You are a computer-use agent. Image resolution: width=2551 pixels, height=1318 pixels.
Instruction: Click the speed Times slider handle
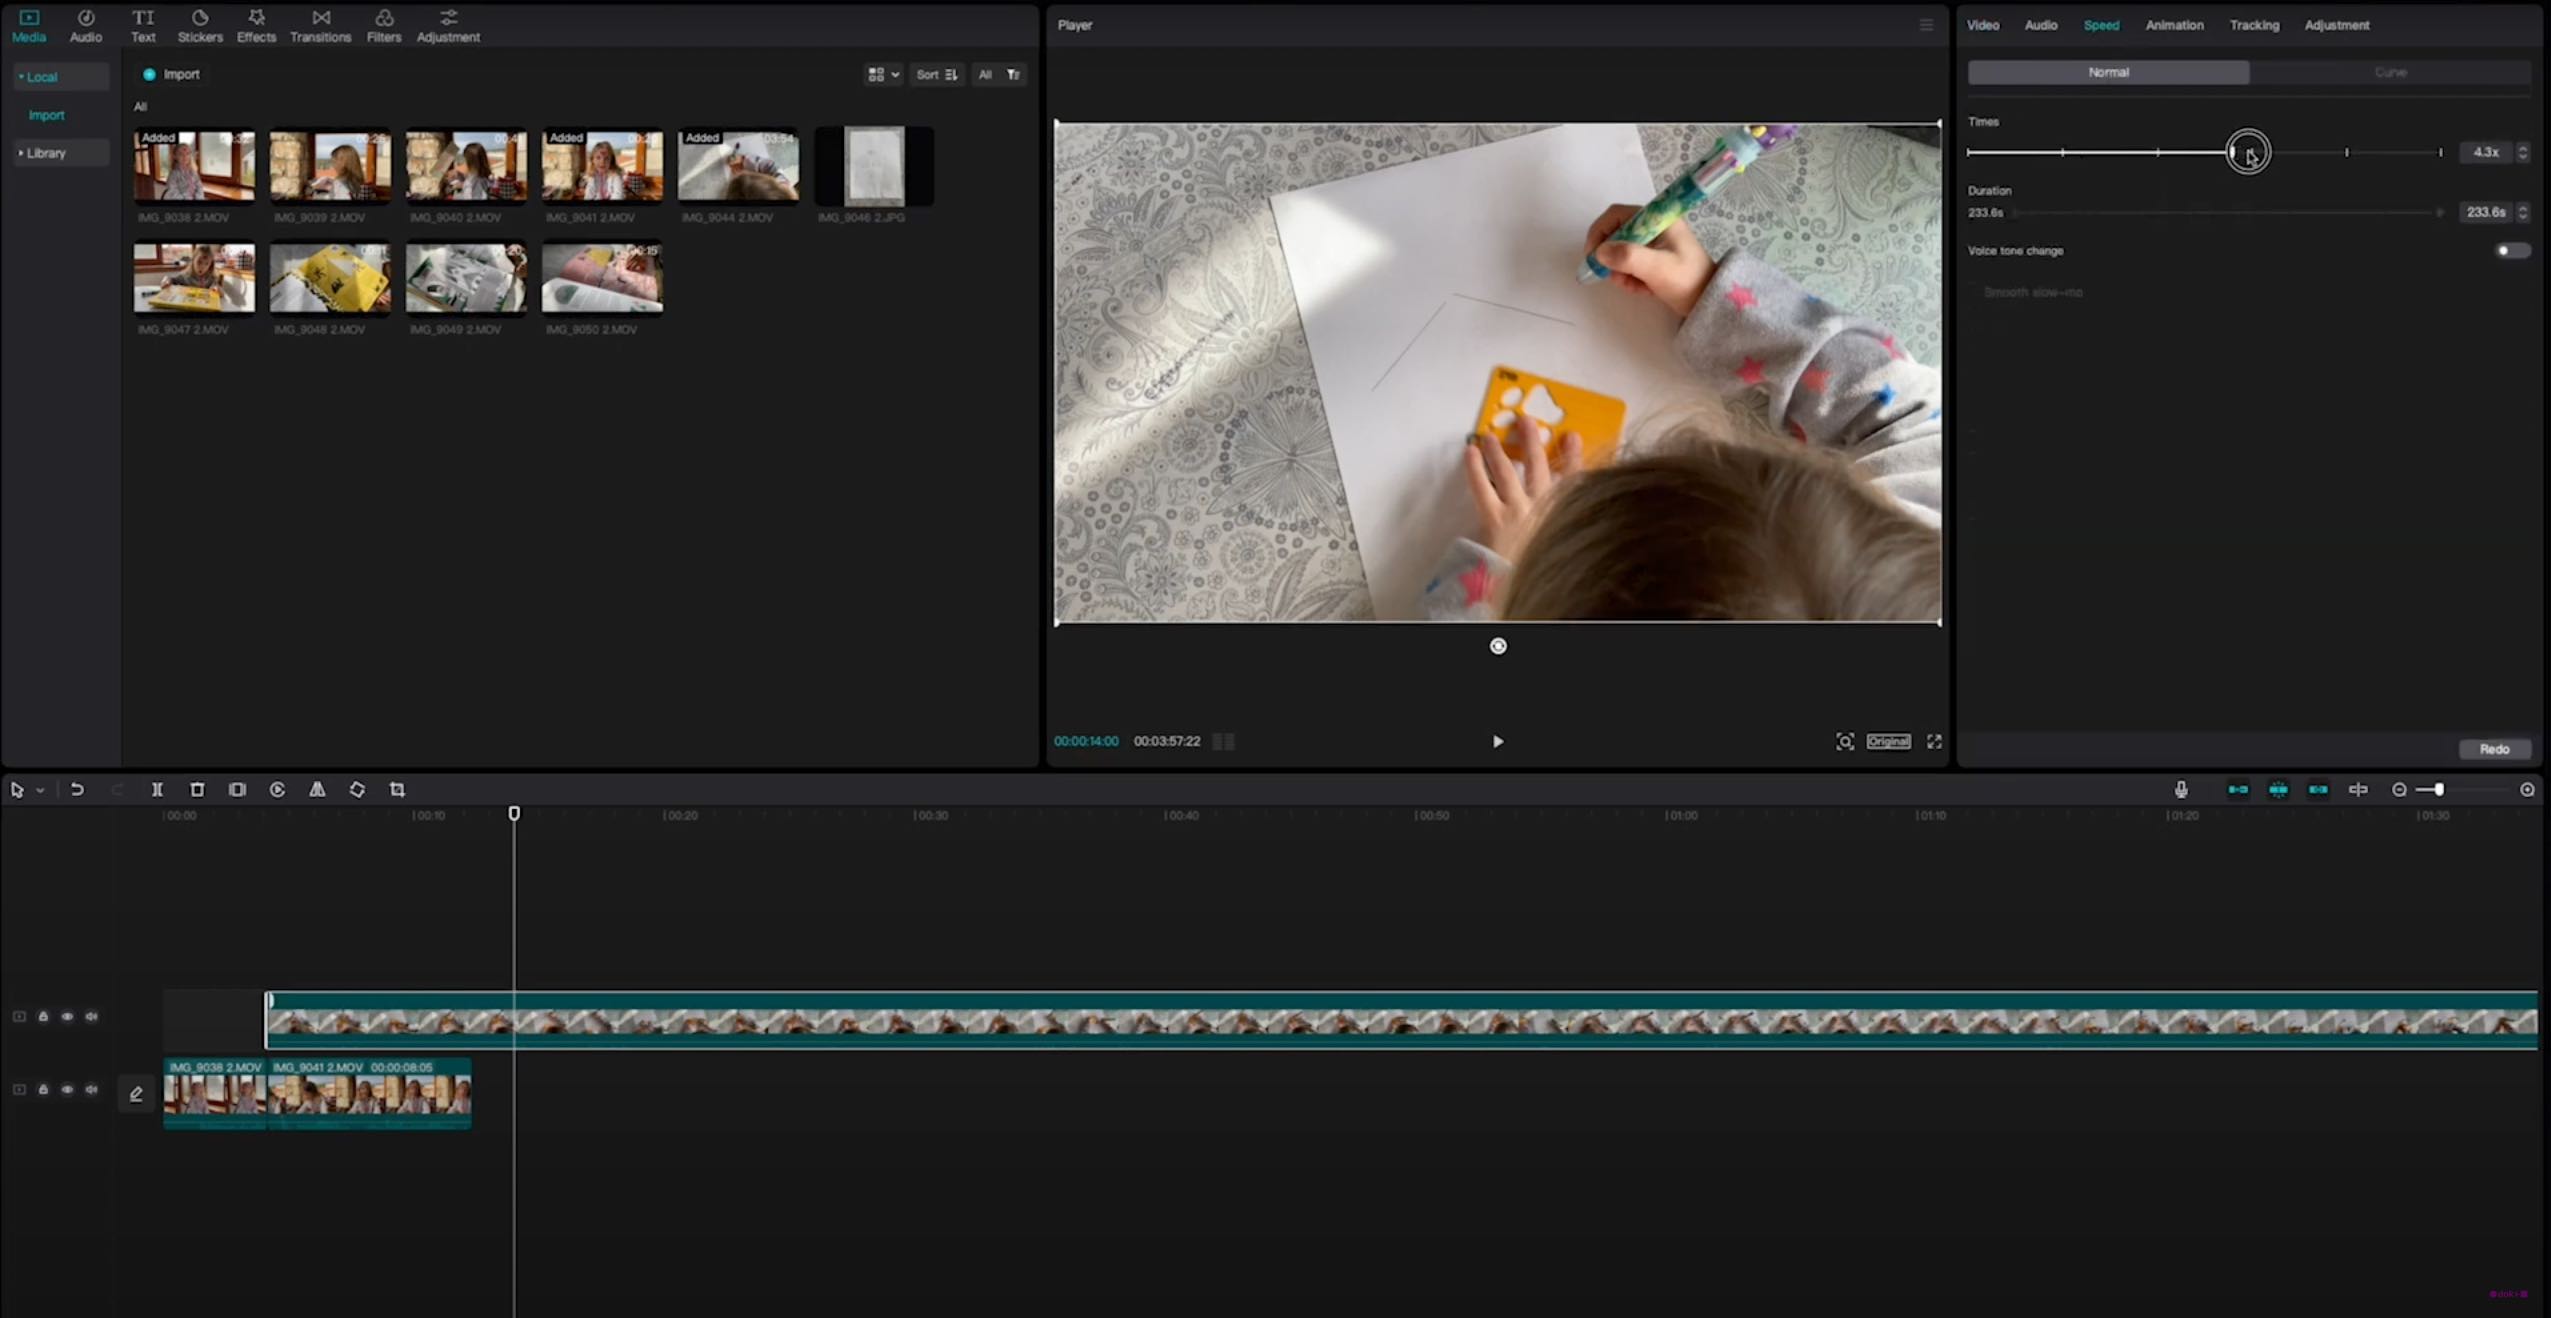[2234, 152]
